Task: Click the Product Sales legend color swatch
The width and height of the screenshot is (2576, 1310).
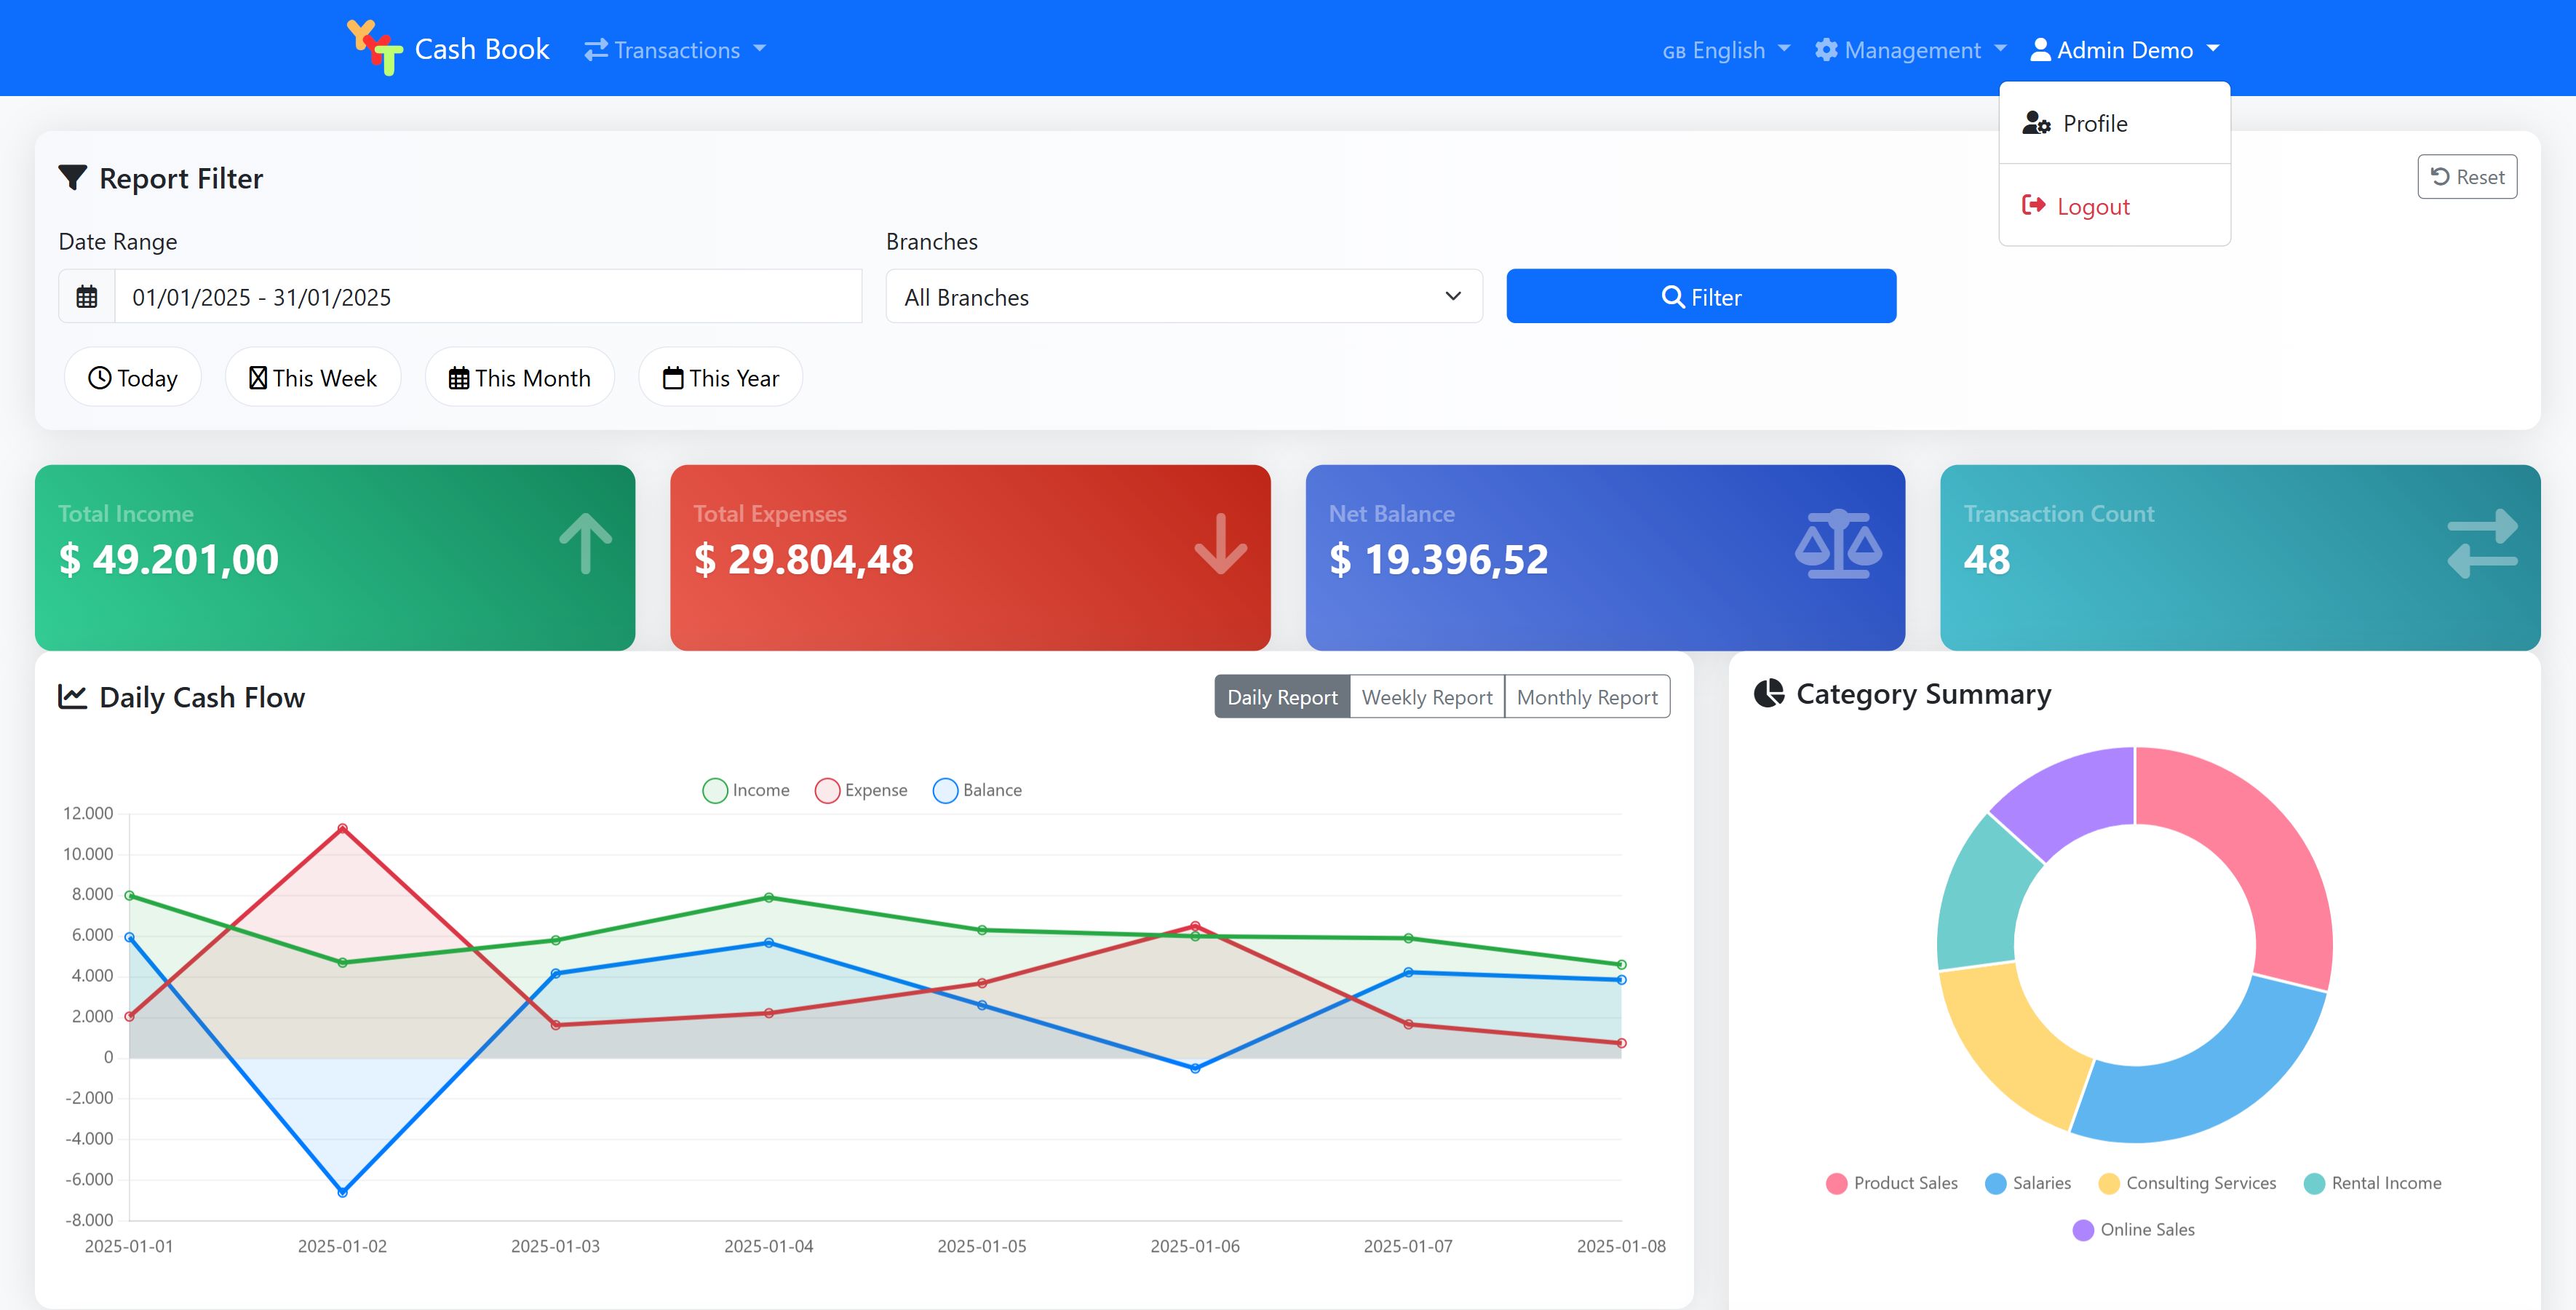Action: [x=1836, y=1183]
